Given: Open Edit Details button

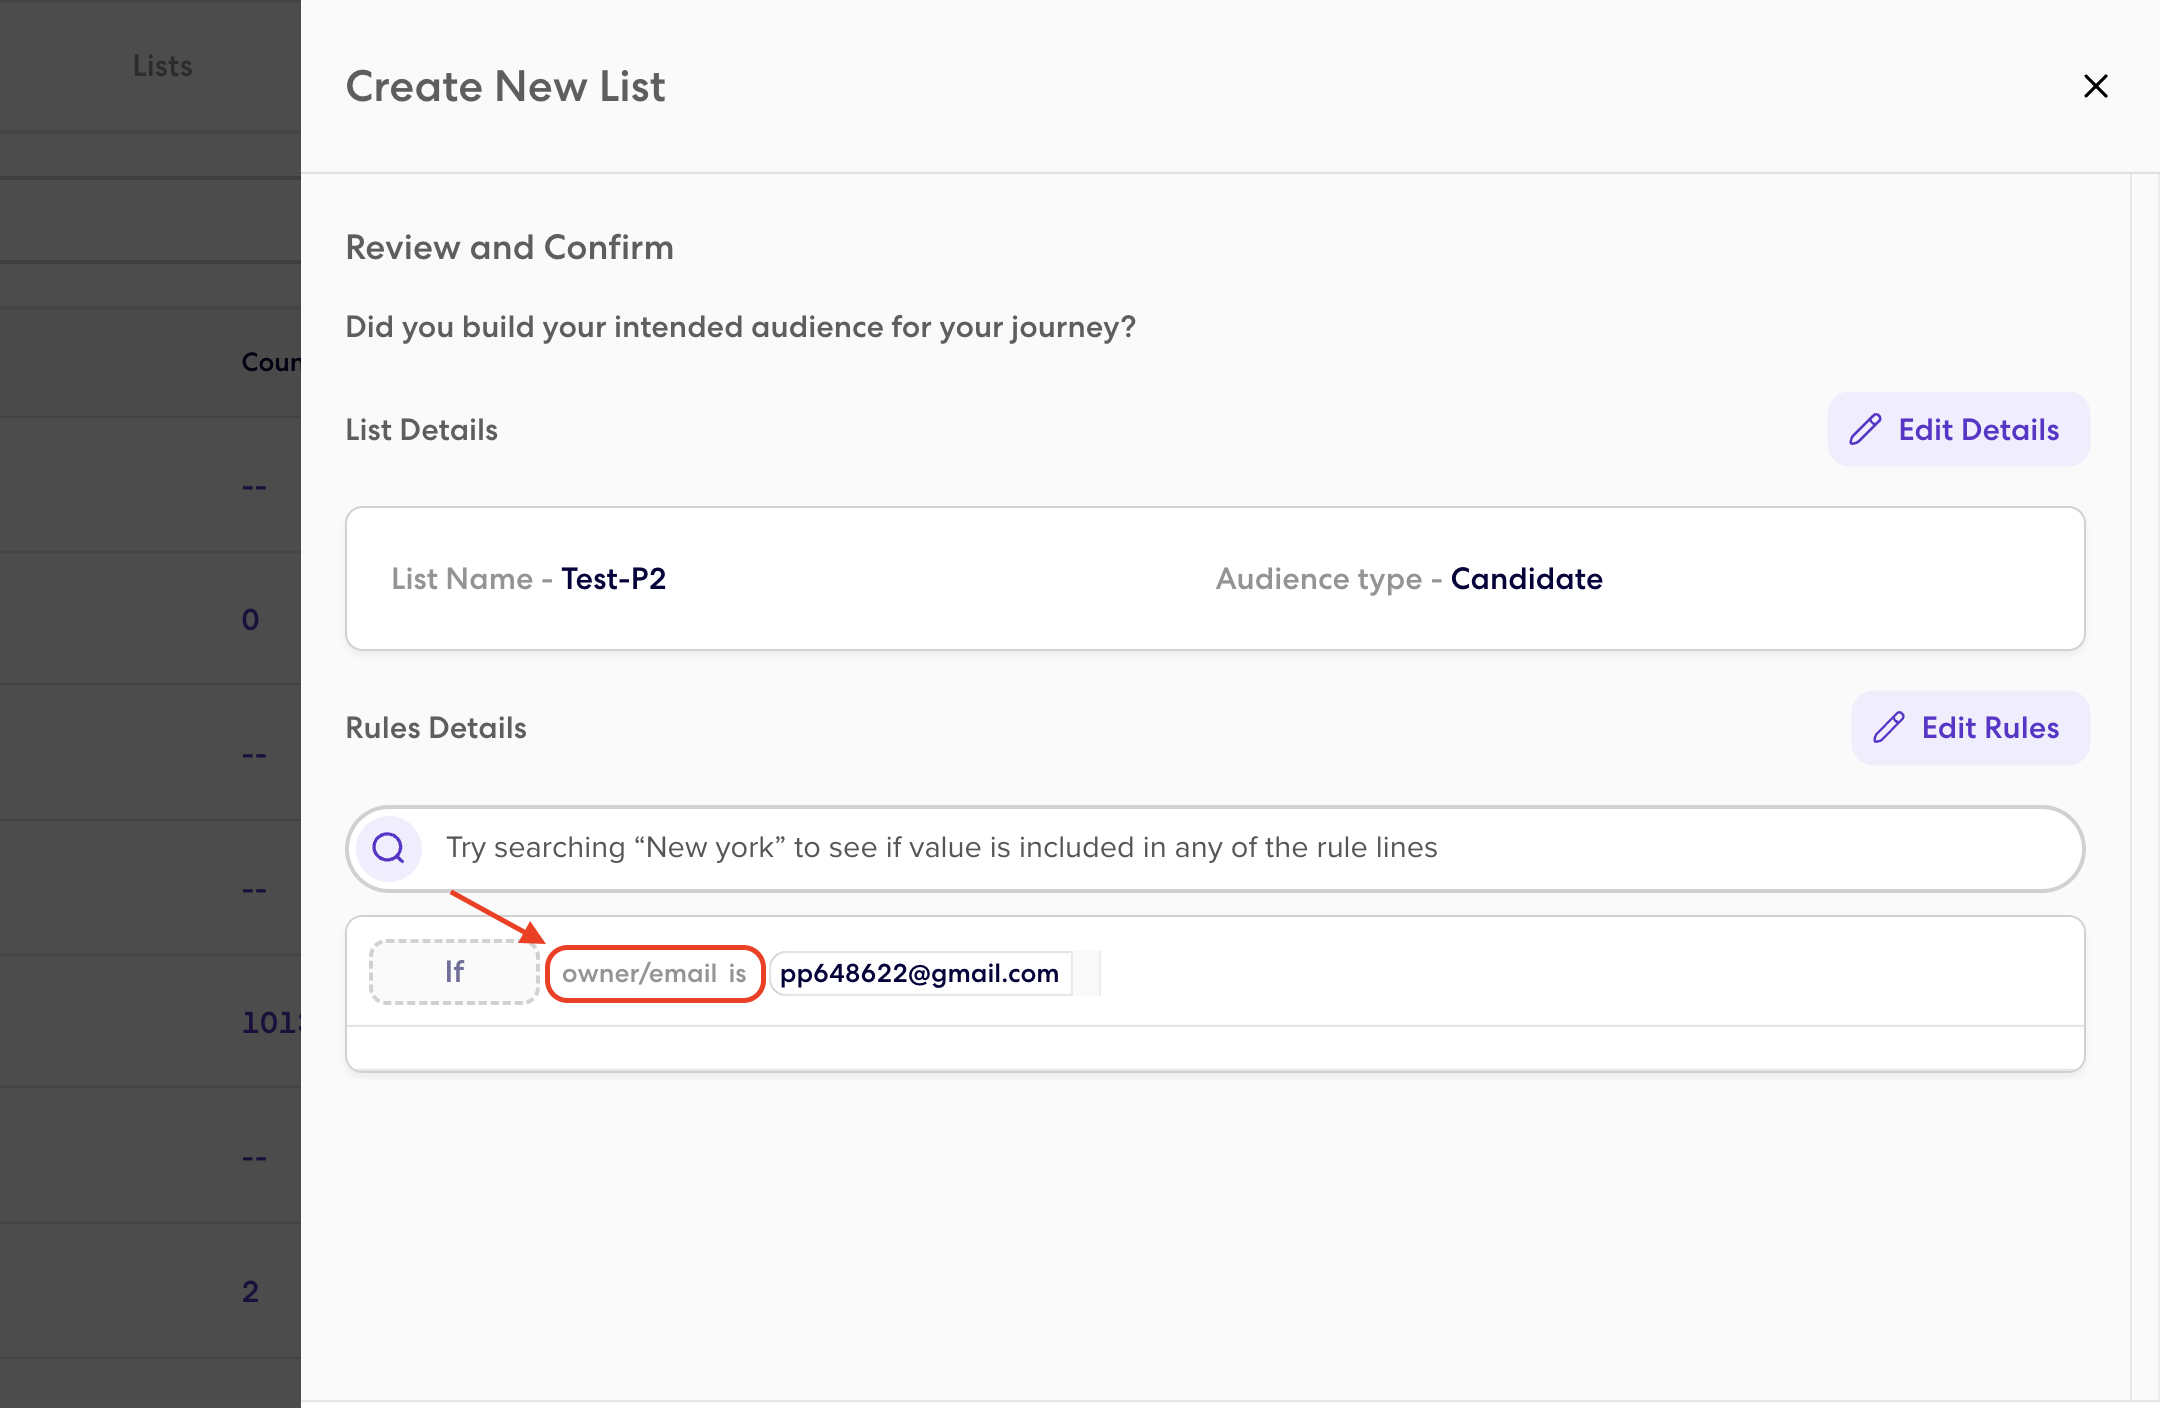Looking at the screenshot, I should coord(1958,429).
